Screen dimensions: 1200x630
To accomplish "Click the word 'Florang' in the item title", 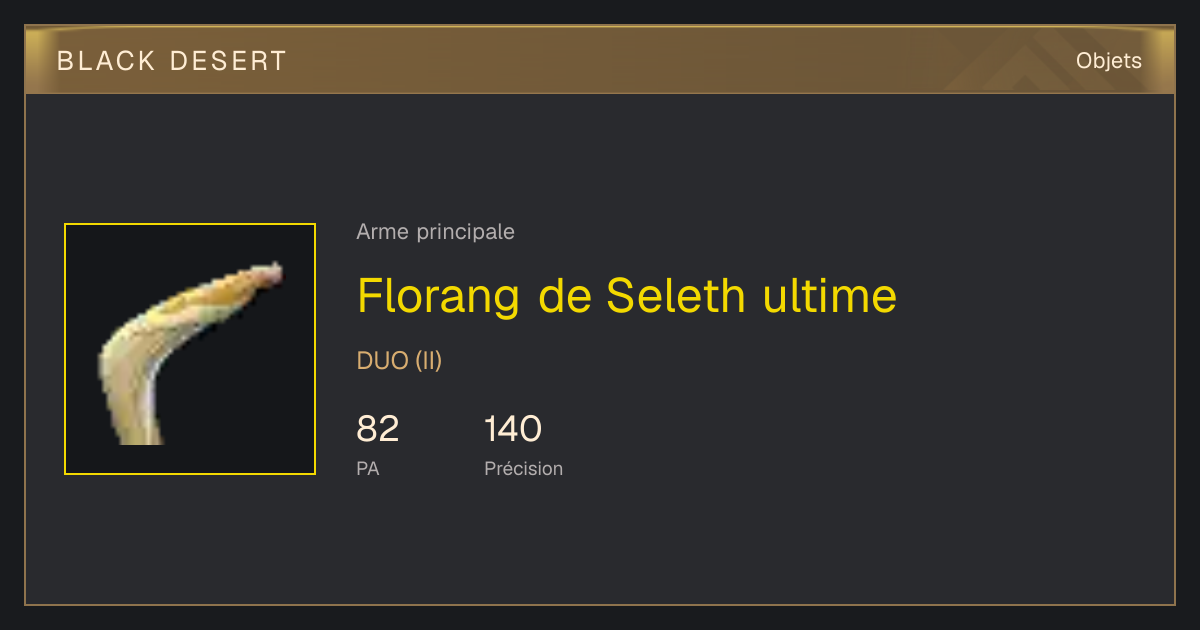I will (x=439, y=298).
